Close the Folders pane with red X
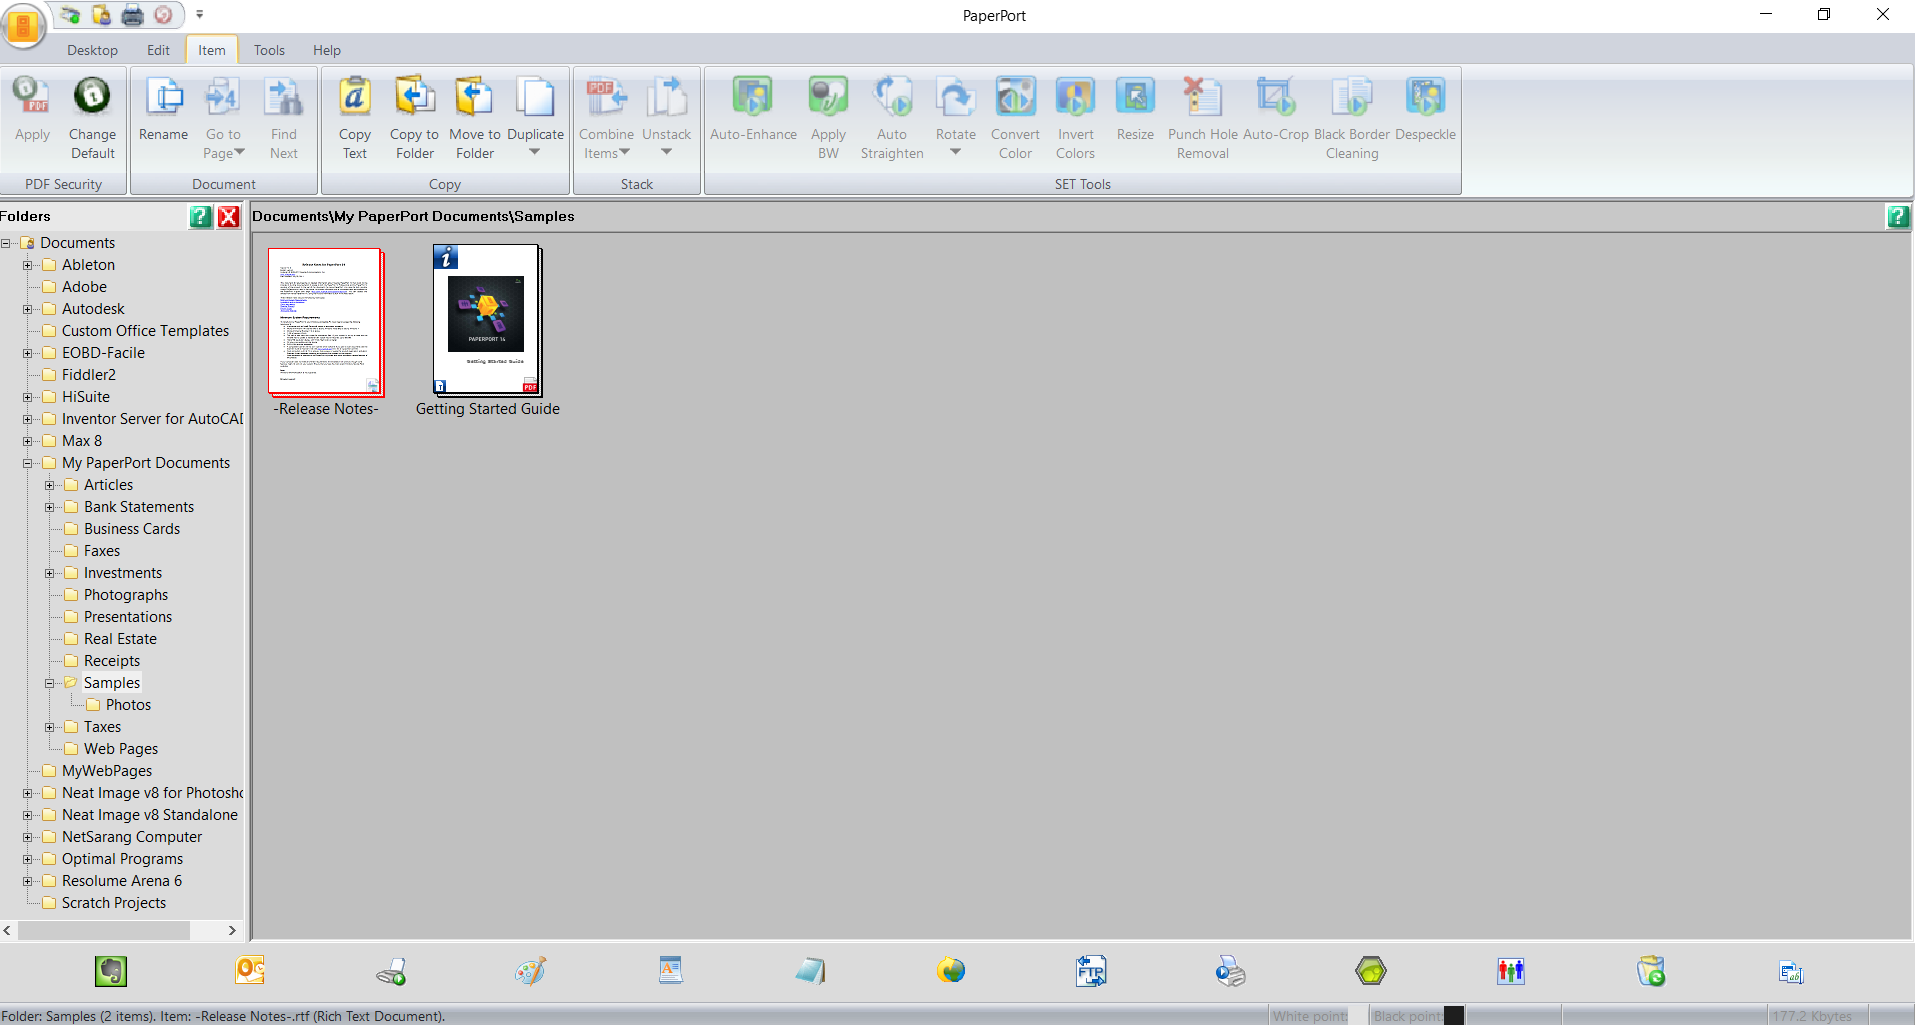This screenshot has height=1025, width=1915. (229, 217)
